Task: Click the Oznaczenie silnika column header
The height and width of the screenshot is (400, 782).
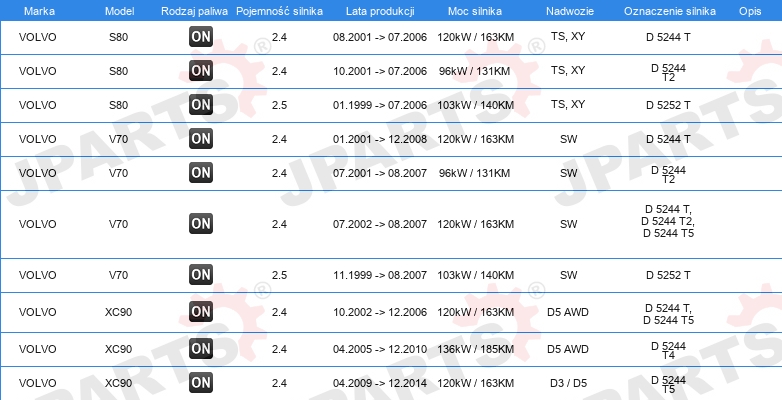Action: [670, 11]
